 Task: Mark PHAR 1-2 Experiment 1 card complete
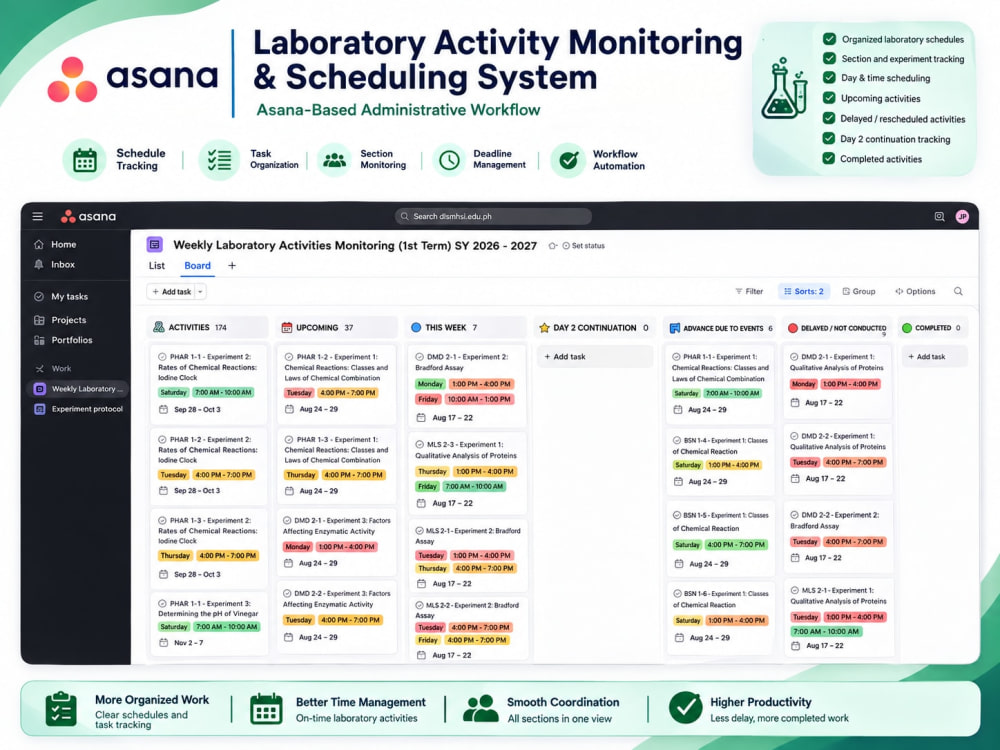pos(289,357)
